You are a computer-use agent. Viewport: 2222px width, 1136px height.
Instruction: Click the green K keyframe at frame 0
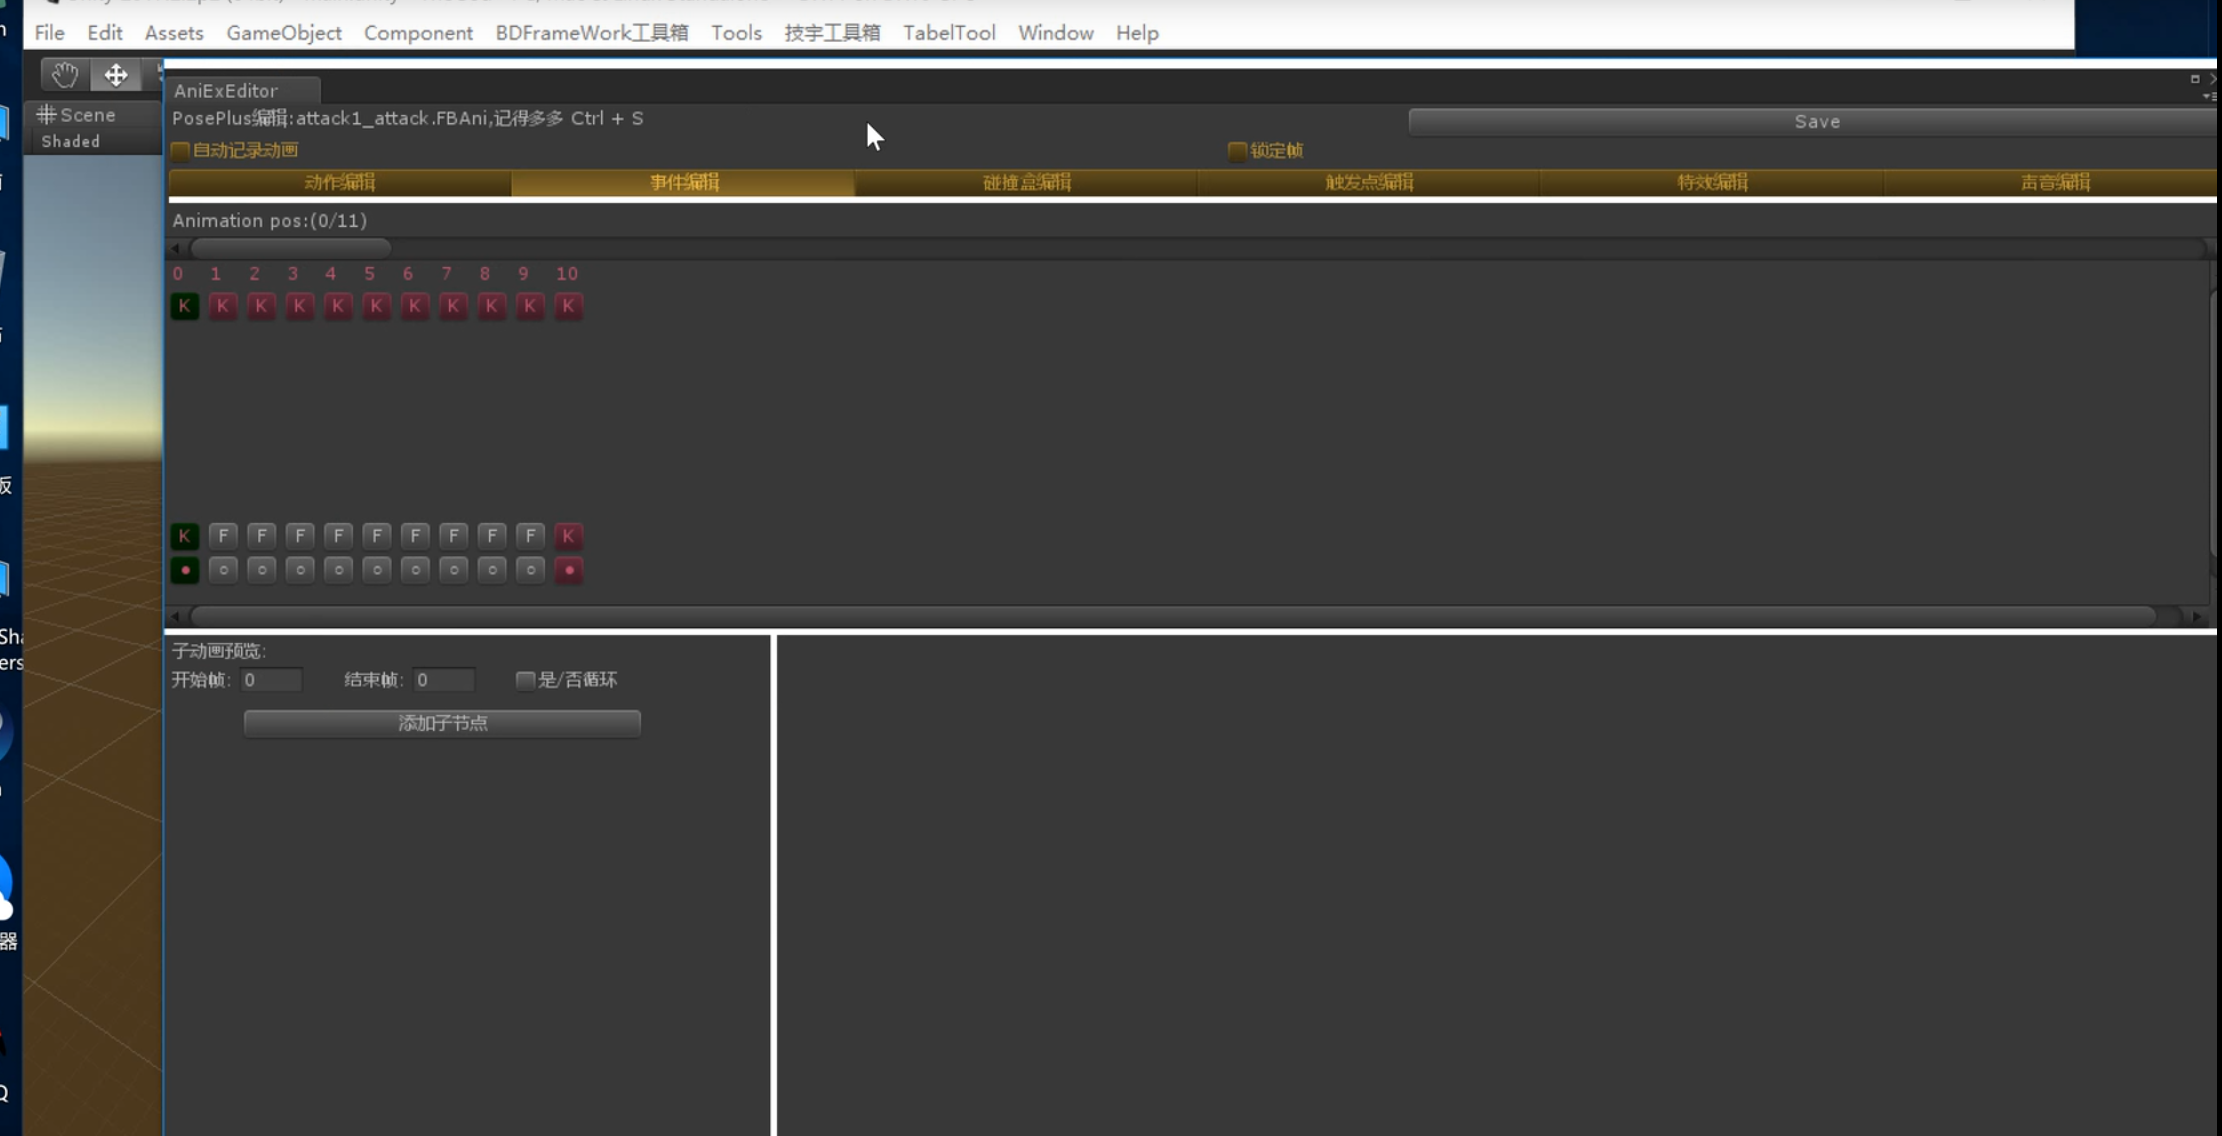click(184, 306)
